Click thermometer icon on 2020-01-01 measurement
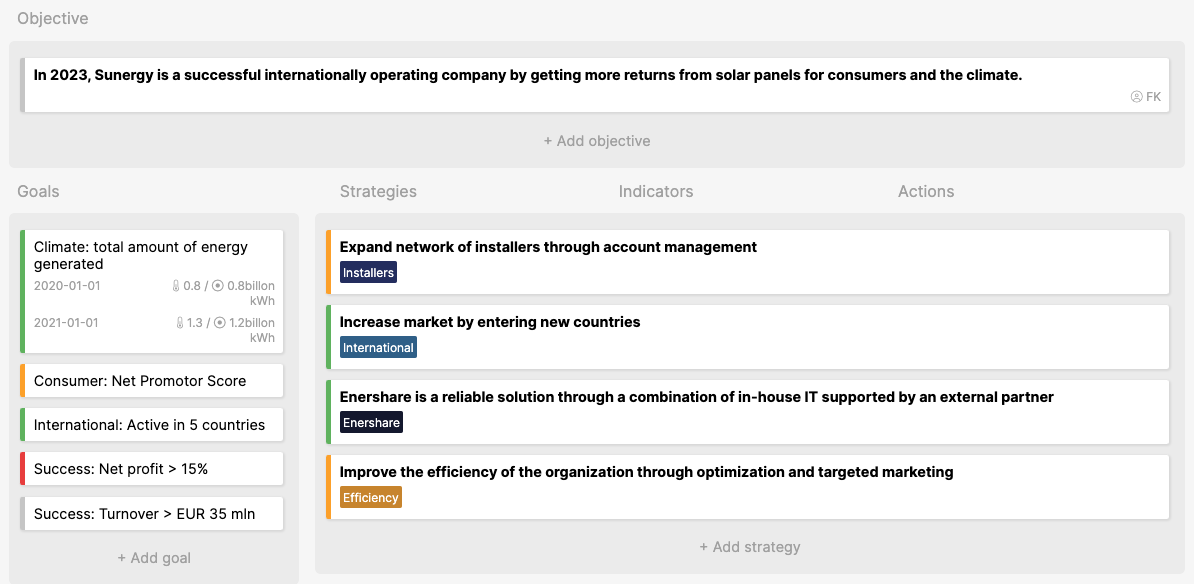Viewport: 1194px width, 584px height. (177, 286)
